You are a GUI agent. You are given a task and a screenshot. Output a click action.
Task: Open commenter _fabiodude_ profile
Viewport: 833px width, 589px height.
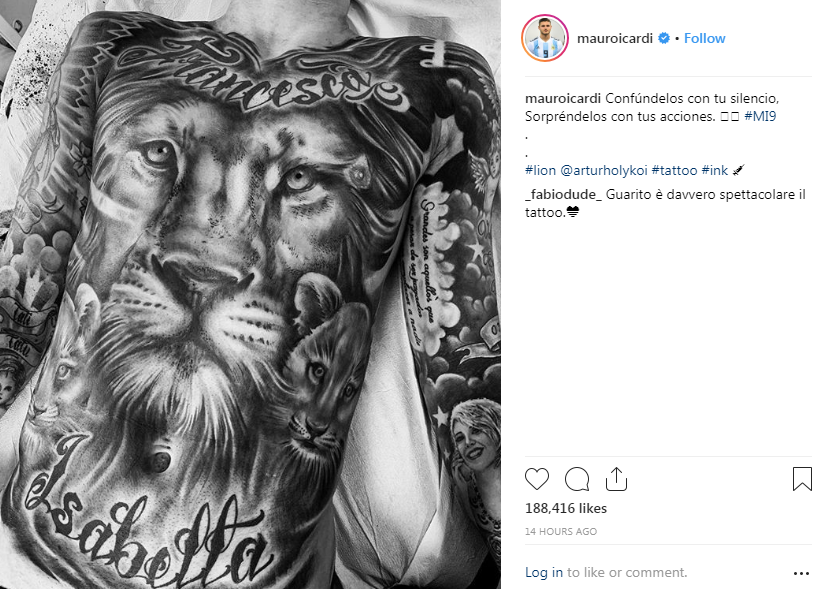coord(563,194)
